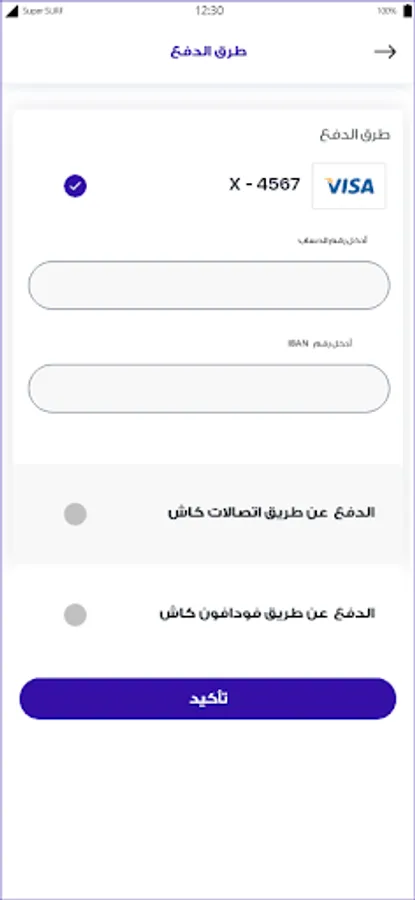
Task: Deselect the checked Visa card radio button
Action: pyautogui.click(x=75, y=186)
